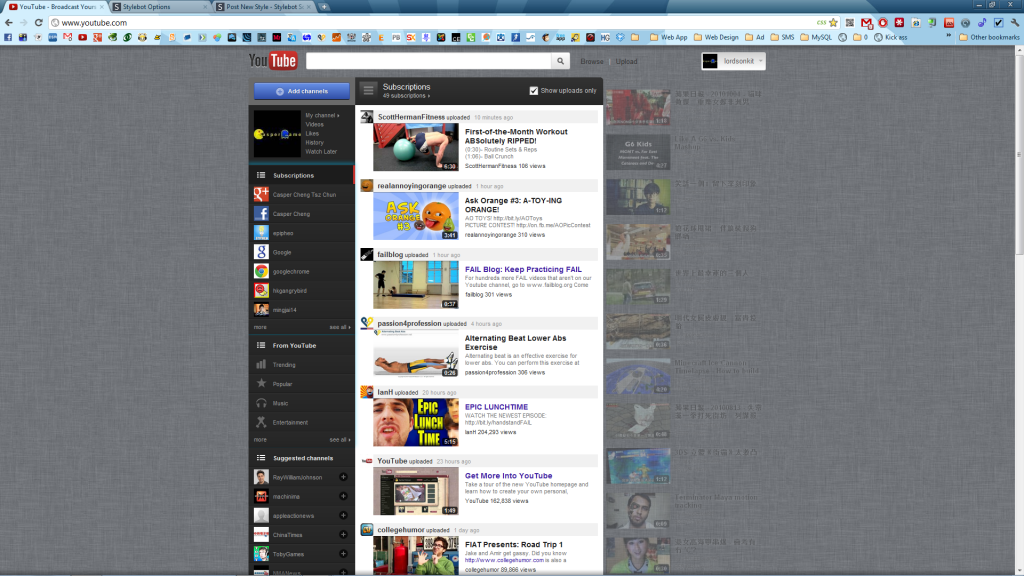This screenshot has height=576, width=1024.
Task: Click the Trending icon in sidebar
Action: (261, 364)
